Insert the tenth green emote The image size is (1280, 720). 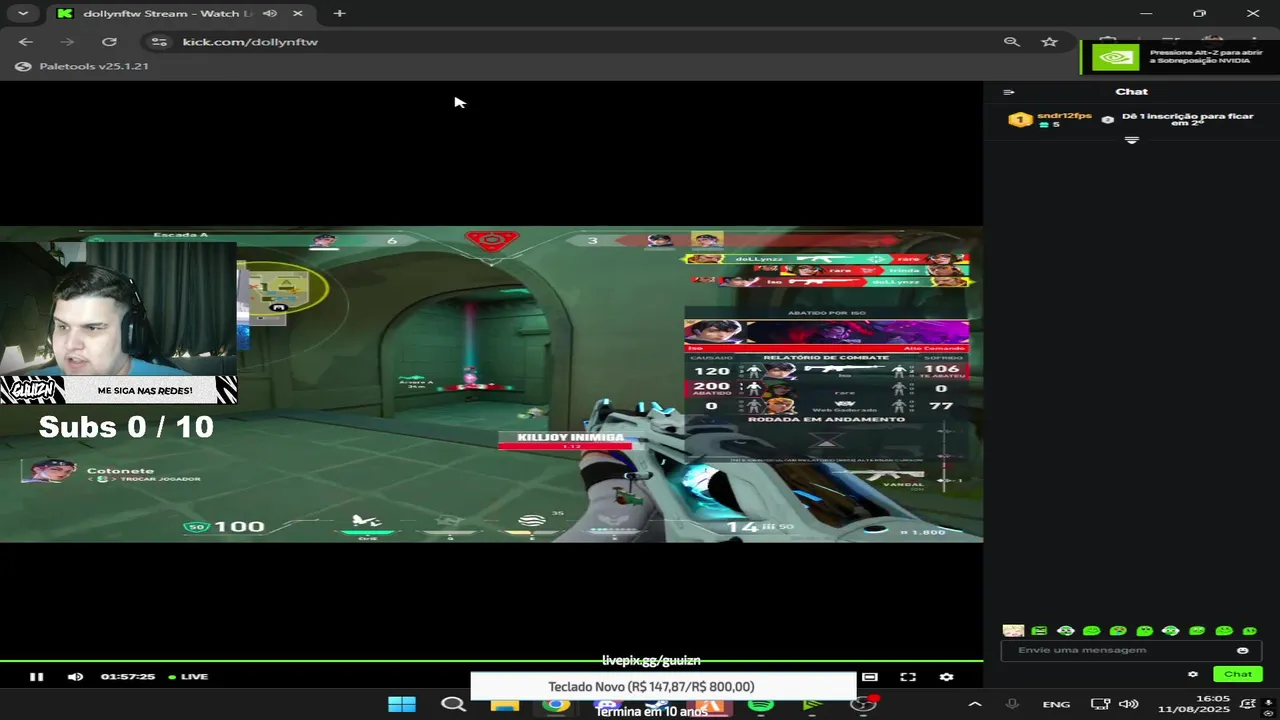[1250, 631]
